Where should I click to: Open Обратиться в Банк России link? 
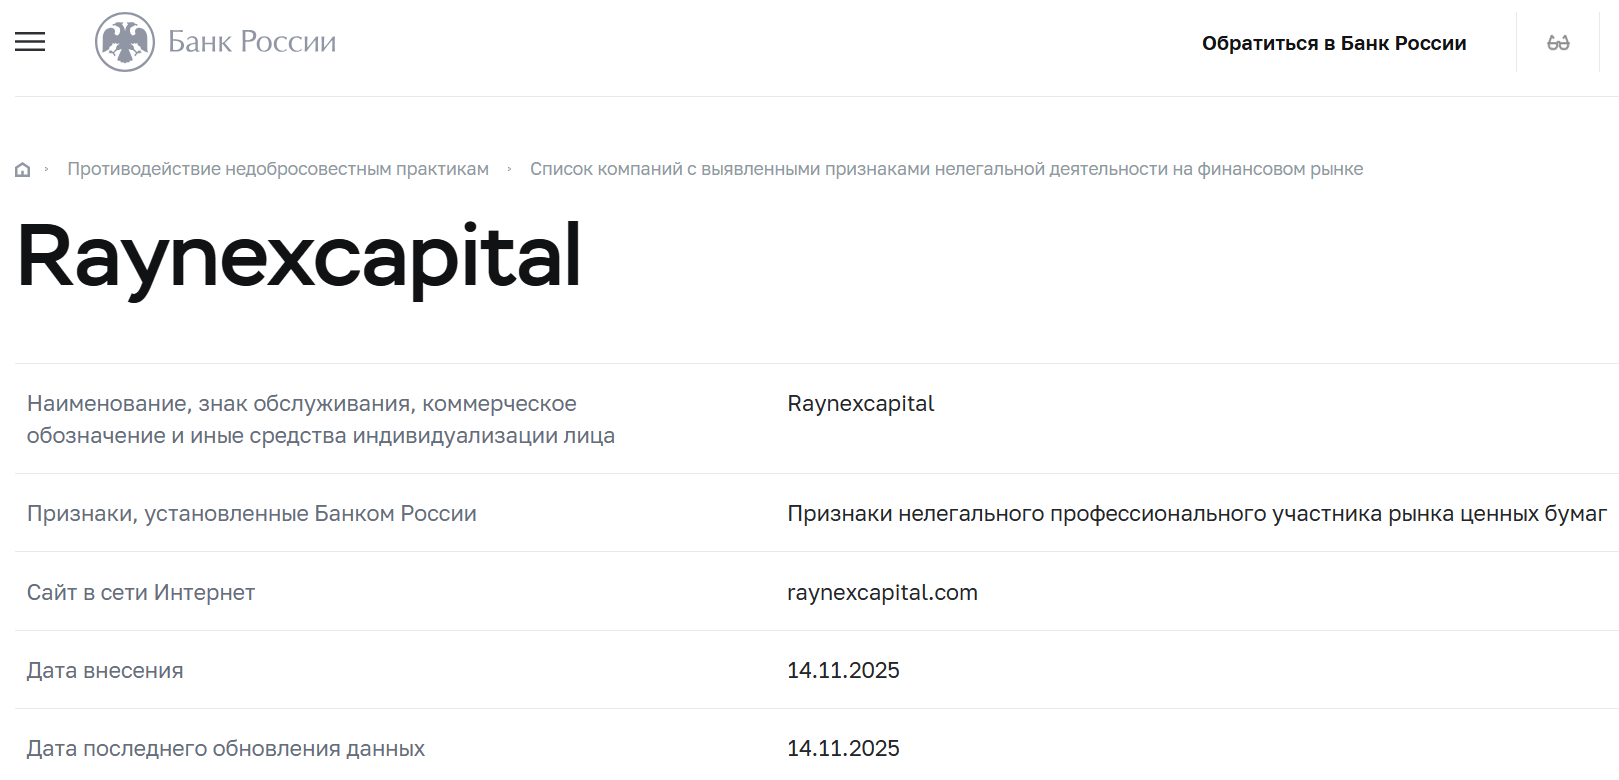pos(1334,43)
